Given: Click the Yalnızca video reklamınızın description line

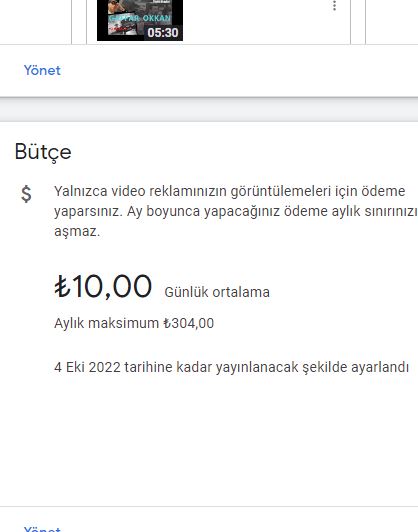Looking at the screenshot, I should coord(230,191).
